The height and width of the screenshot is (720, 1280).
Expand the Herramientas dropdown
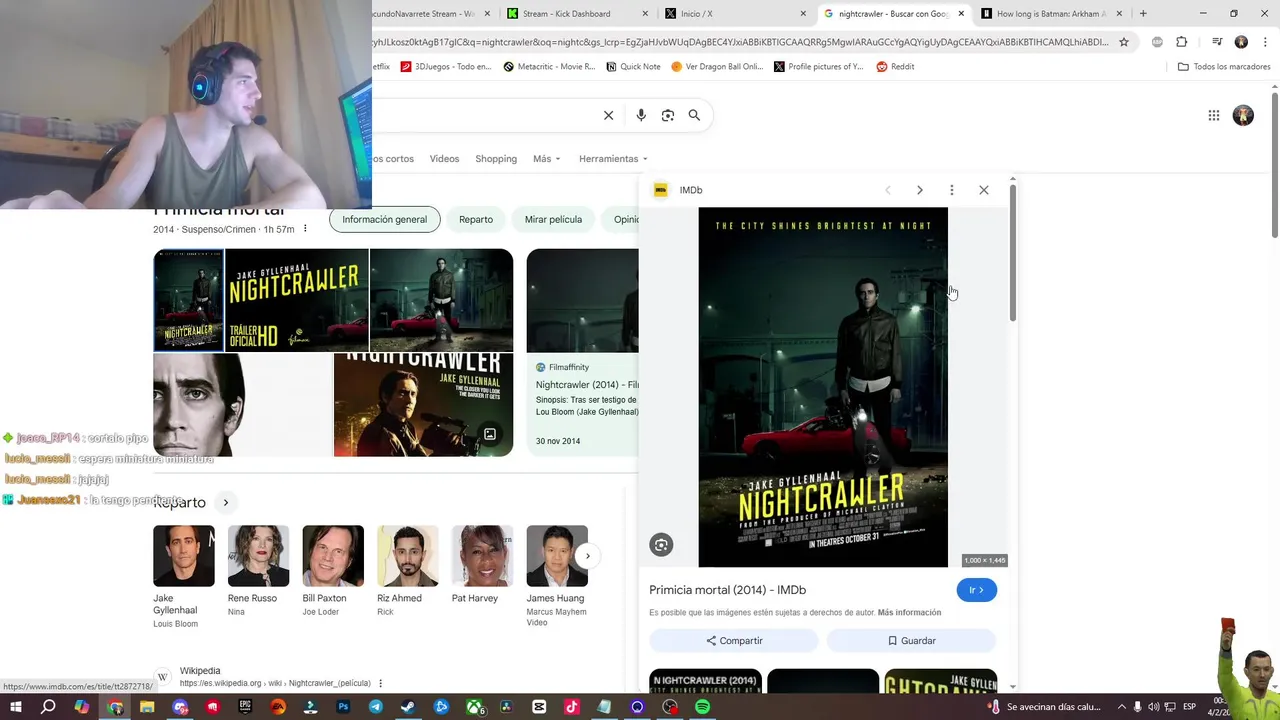pos(613,159)
